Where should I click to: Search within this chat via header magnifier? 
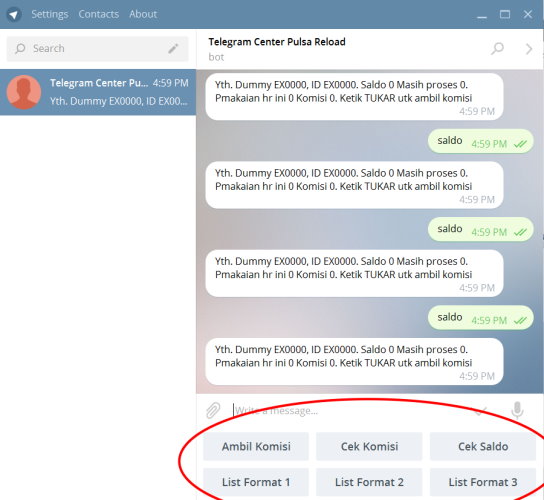tap(497, 49)
